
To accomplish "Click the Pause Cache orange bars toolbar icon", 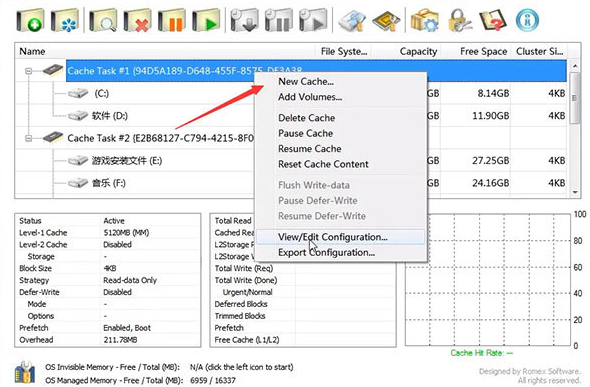I will coord(172,20).
